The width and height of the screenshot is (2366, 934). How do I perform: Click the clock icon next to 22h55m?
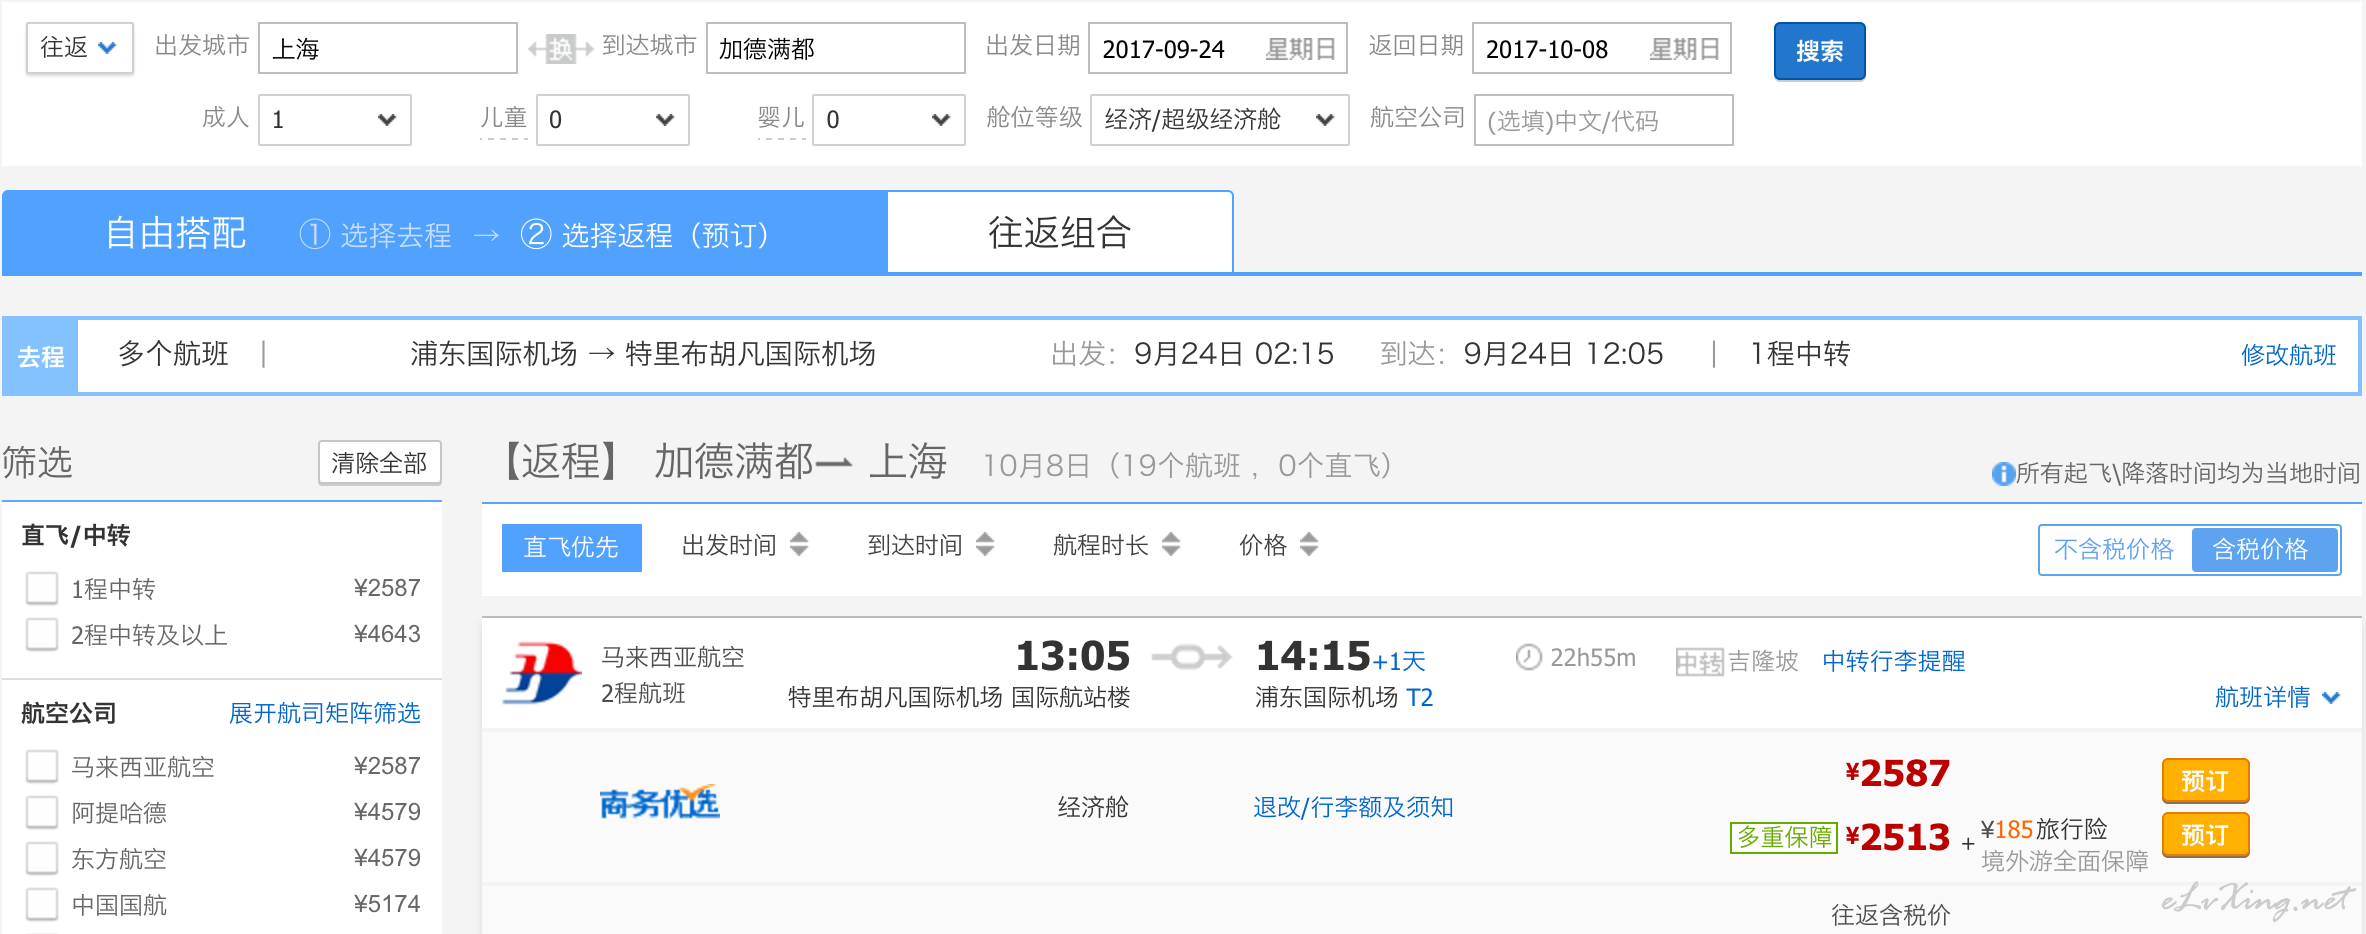click(x=1528, y=657)
